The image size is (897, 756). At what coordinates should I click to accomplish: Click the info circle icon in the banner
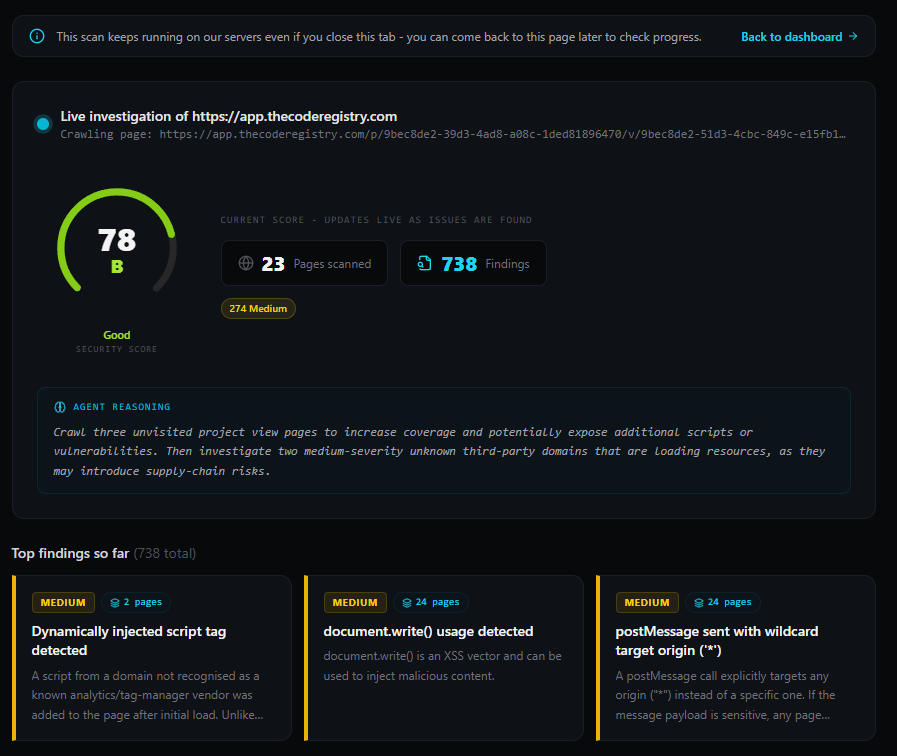point(37,37)
